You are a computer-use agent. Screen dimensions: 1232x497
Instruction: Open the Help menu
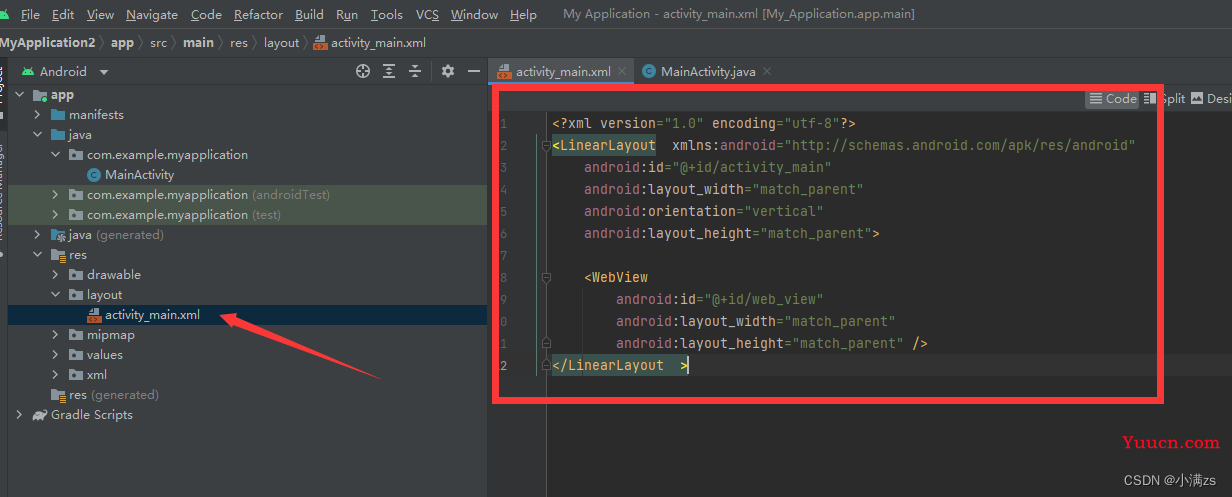point(523,15)
